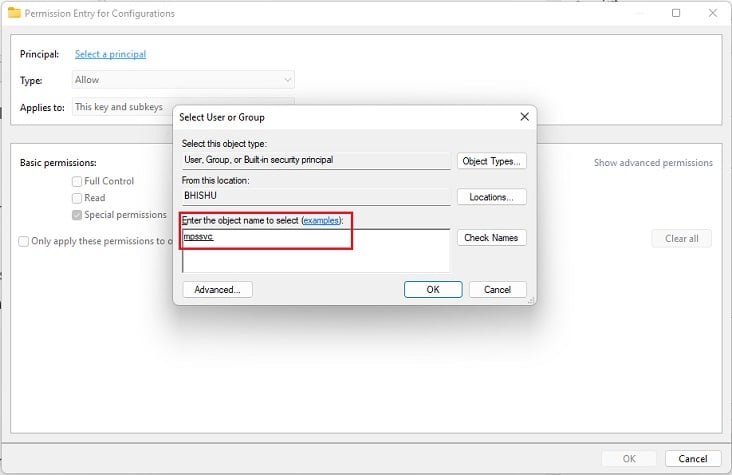Screen dimensions: 732x475
Task: Click the Select a principal link
Action: [x=110, y=54]
